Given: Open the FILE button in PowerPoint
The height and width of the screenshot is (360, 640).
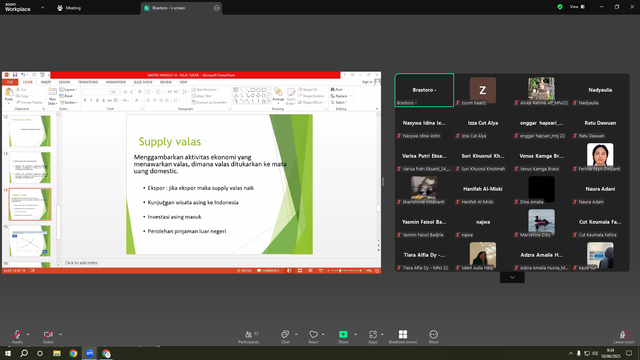Looking at the screenshot, I should coord(10,82).
